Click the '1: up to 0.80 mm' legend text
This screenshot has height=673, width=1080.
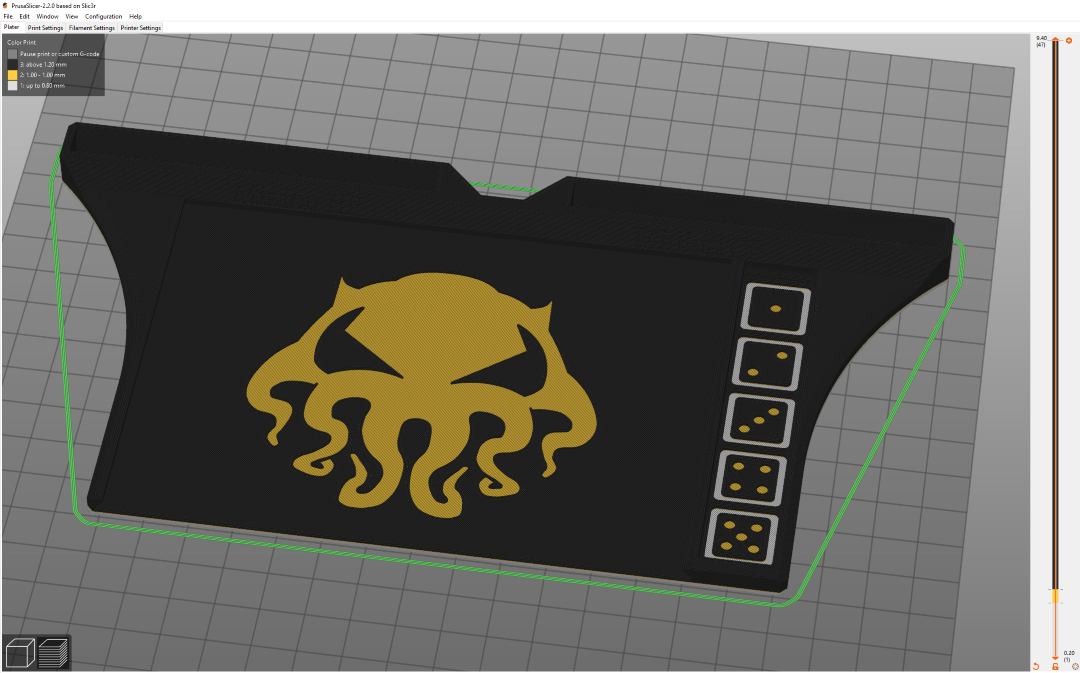point(42,85)
